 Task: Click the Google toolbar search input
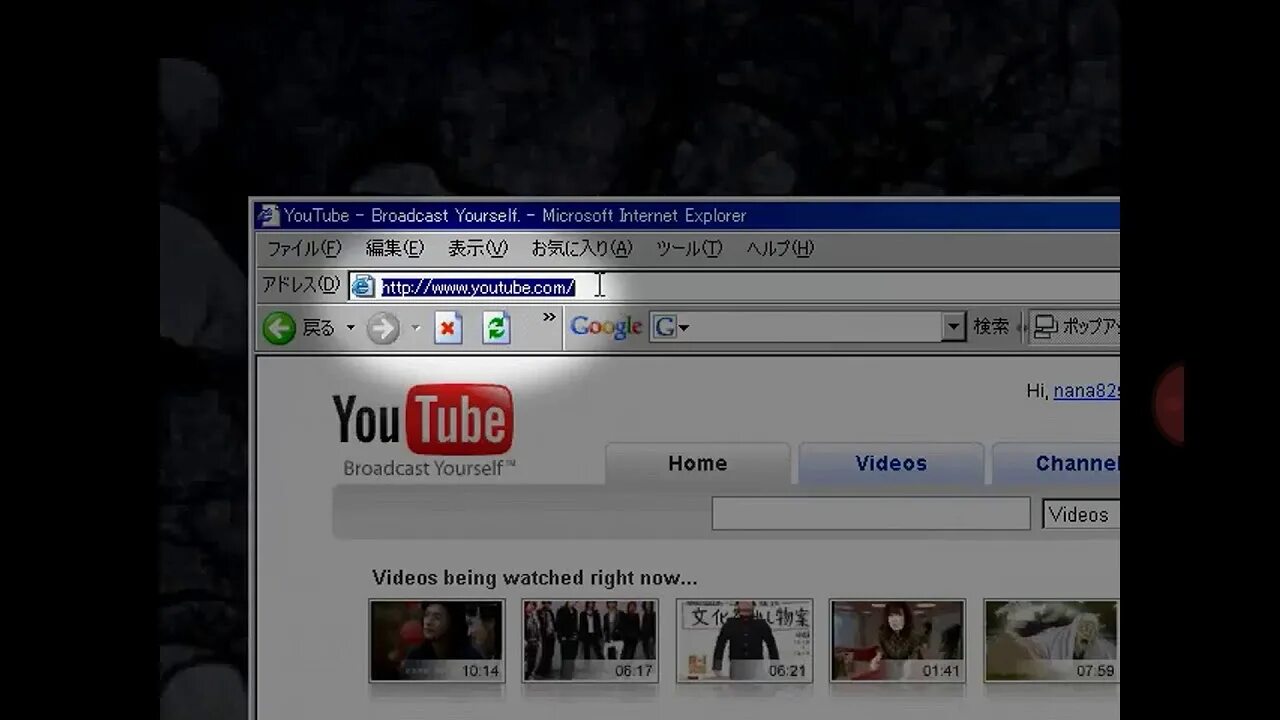(809, 327)
